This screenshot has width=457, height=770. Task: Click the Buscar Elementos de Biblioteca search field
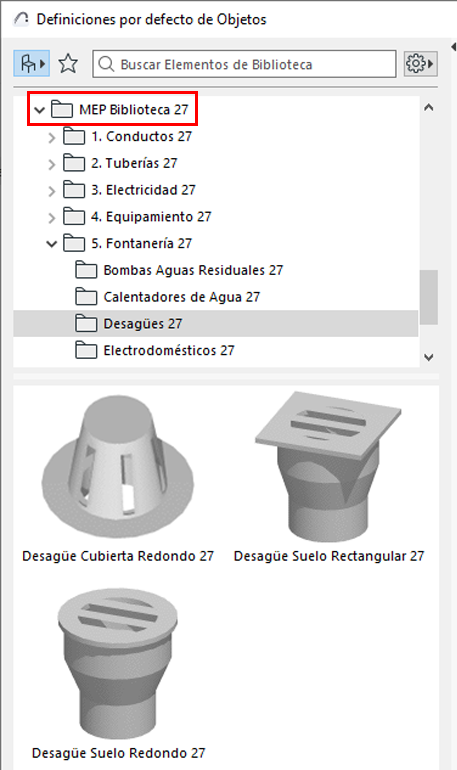pos(244,64)
